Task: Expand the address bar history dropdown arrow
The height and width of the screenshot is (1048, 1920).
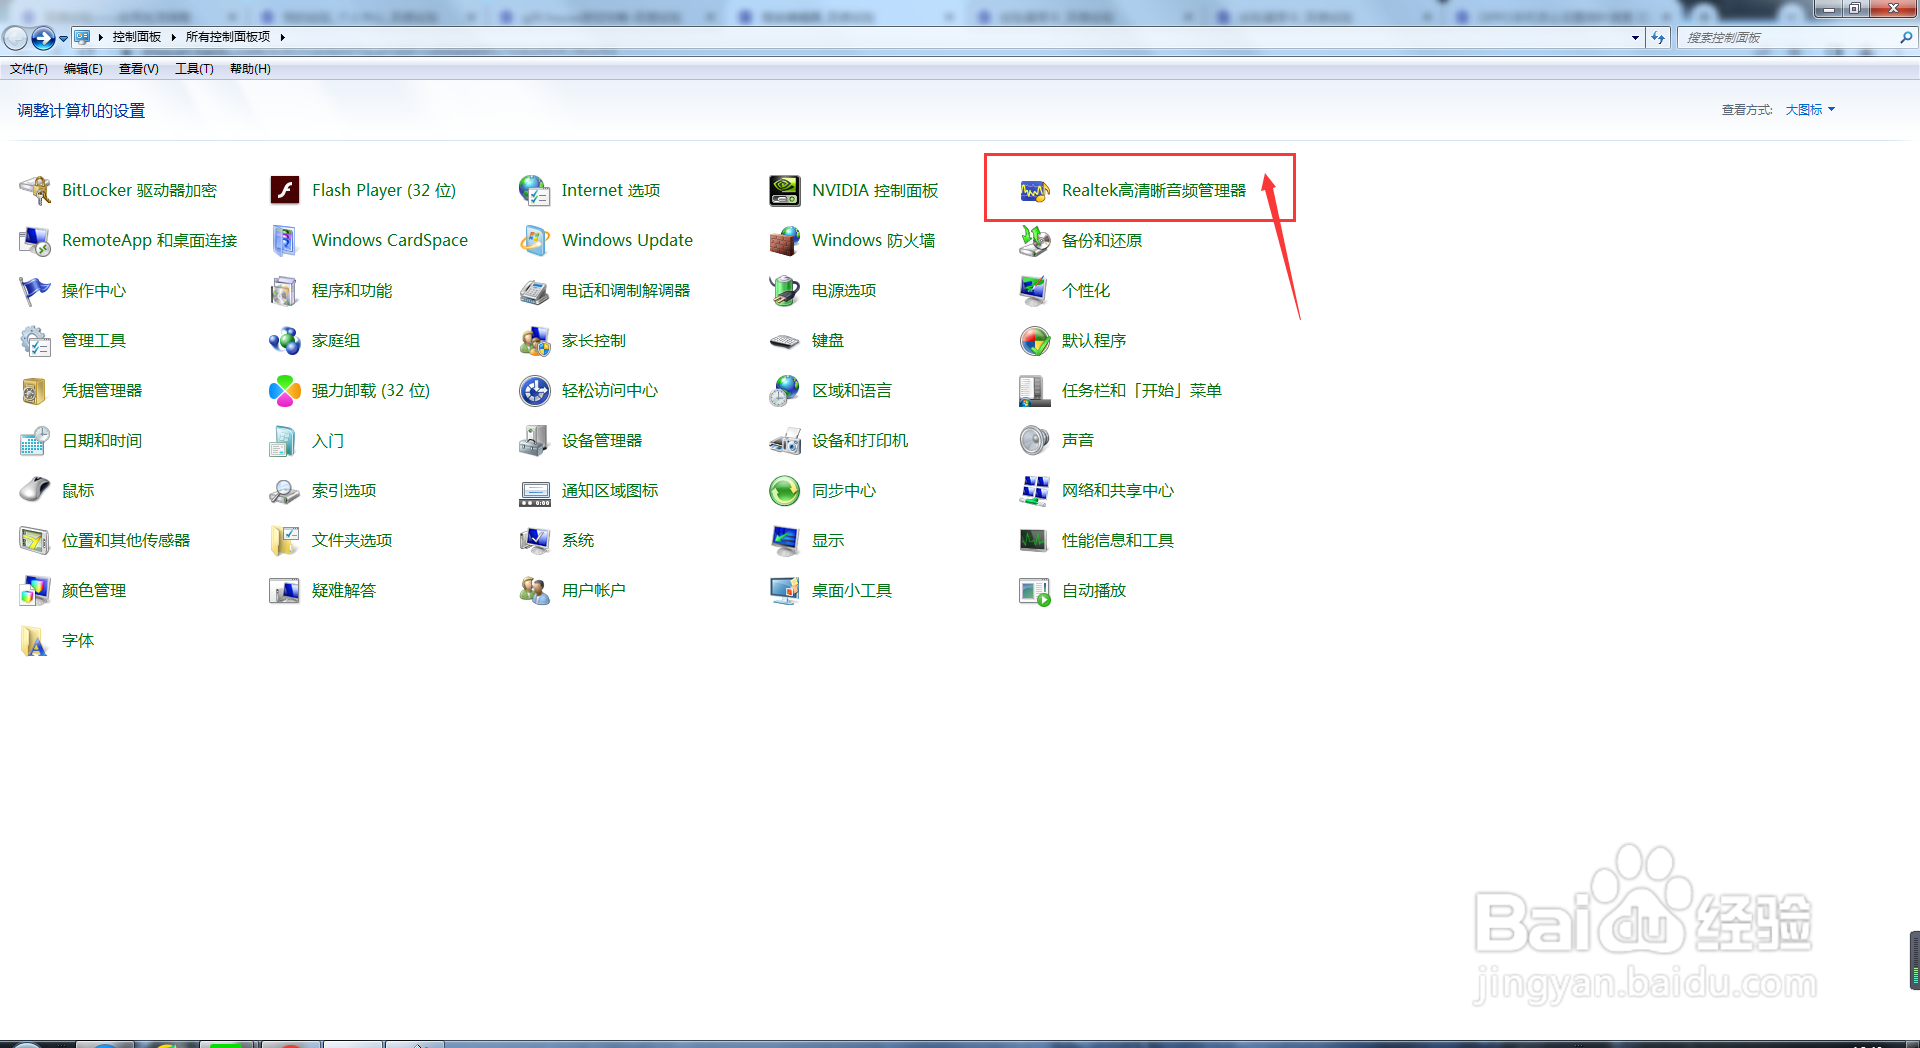Action: [x=1635, y=37]
